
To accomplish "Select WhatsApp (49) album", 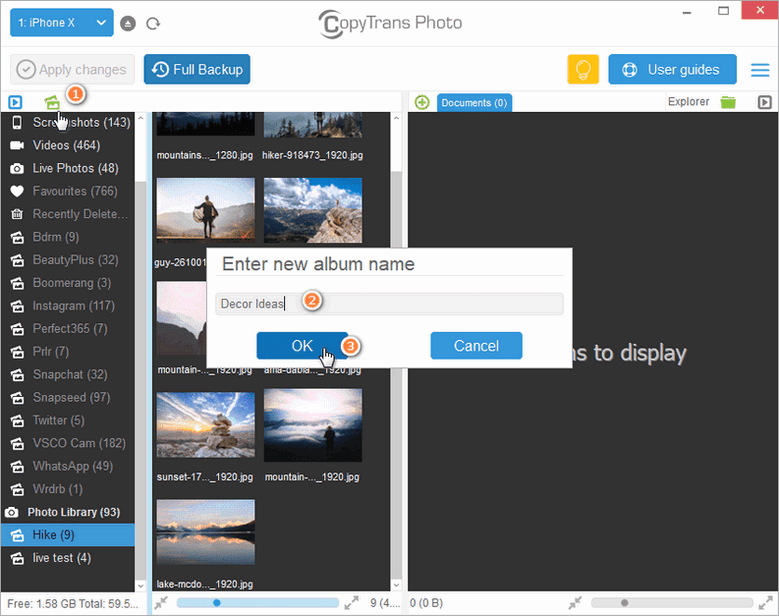I will click(x=68, y=466).
